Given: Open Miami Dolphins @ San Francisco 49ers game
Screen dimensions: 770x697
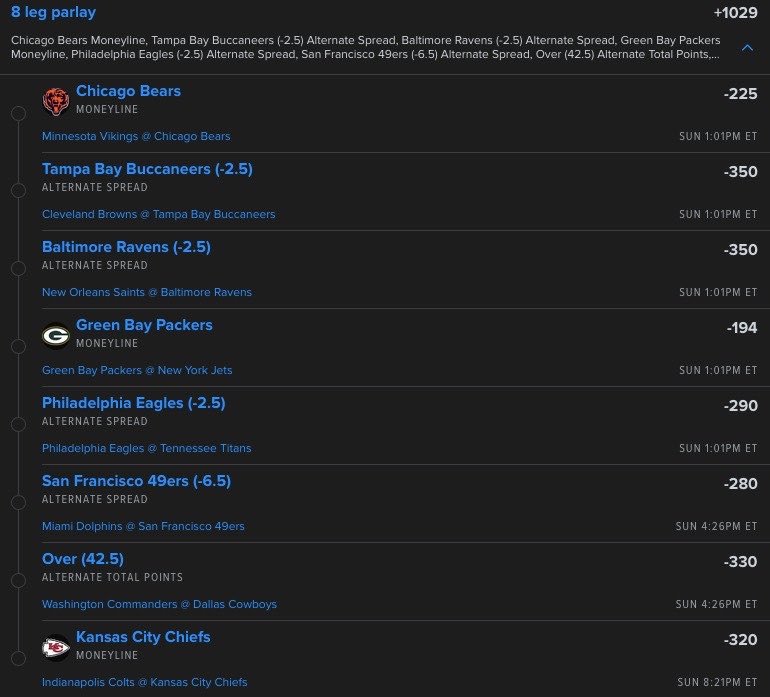Looking at the screenshot, I should [x=143, y=526].
